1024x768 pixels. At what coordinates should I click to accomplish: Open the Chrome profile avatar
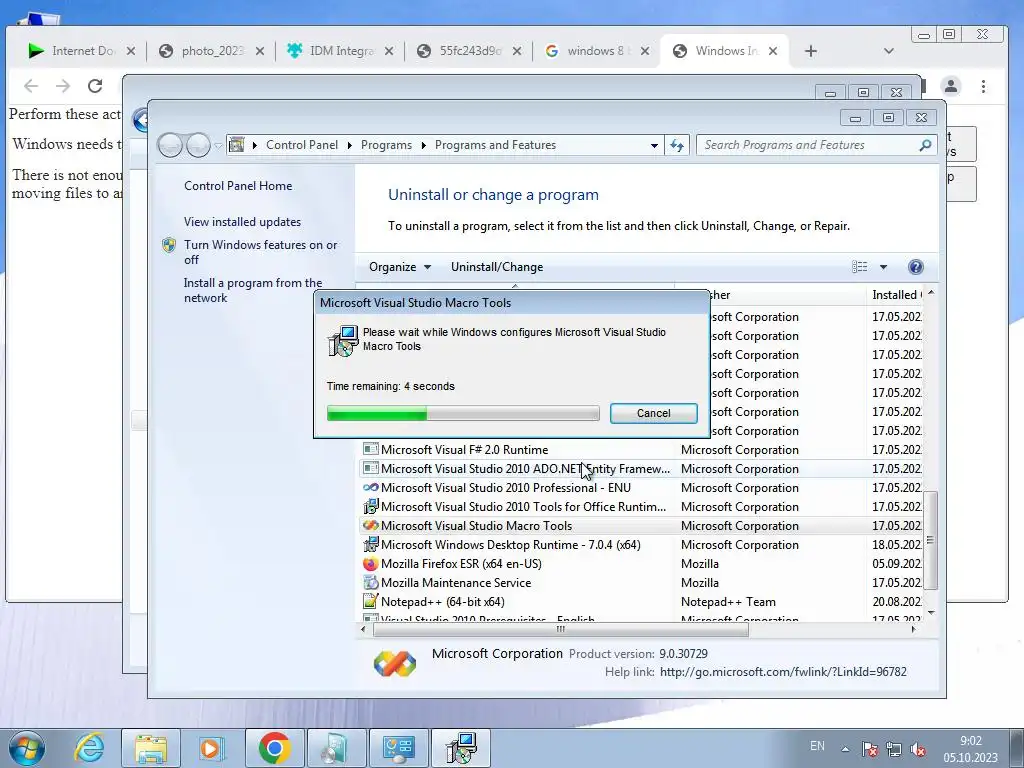tap(951, 86)
